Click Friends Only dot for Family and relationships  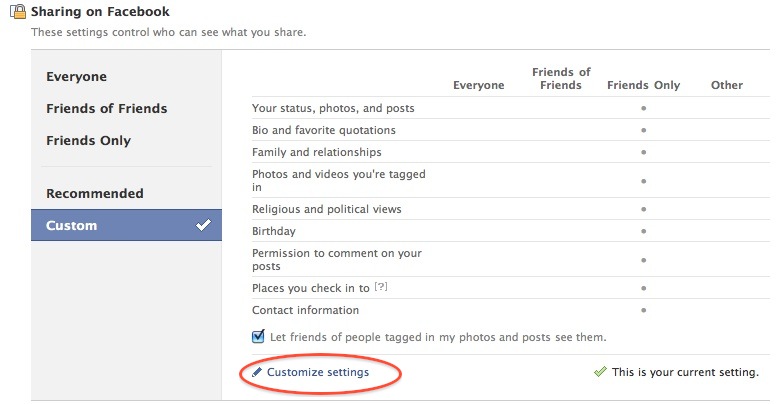644,152
